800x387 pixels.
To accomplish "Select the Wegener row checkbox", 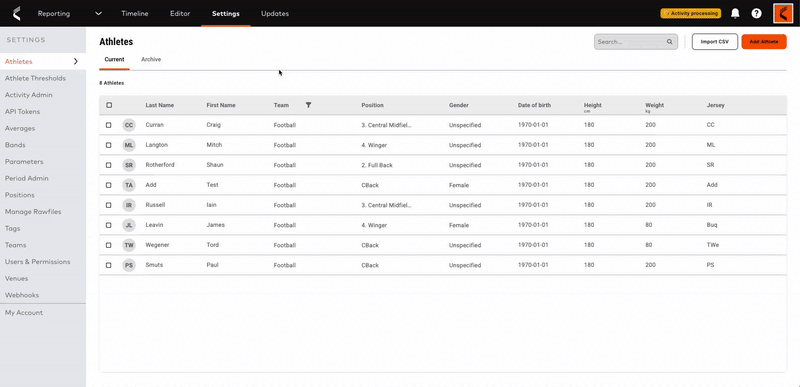I will 109,245.
